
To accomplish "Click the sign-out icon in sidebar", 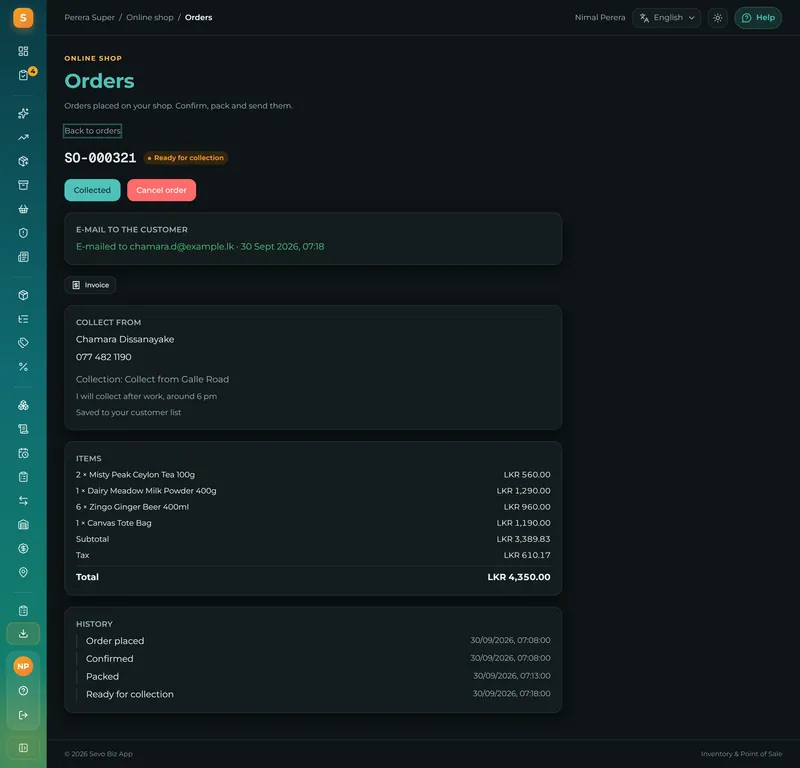I will (x=23, y=715).
